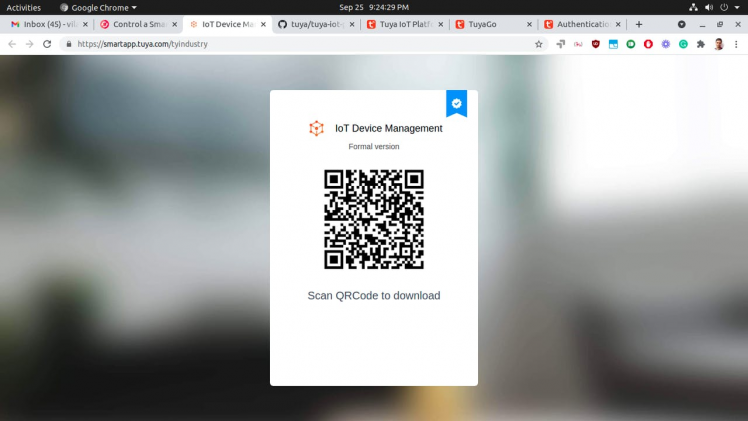Close the IoT Device Management tab
Viewport: 748px width, 421px height.
pyautogui.click(x=263, y=24)
